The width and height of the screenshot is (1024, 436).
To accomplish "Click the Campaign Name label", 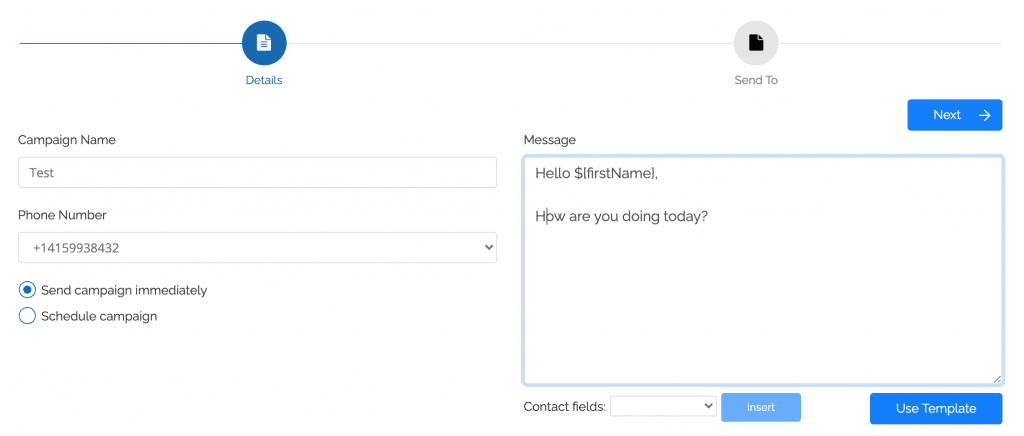I will coord(66,139).
